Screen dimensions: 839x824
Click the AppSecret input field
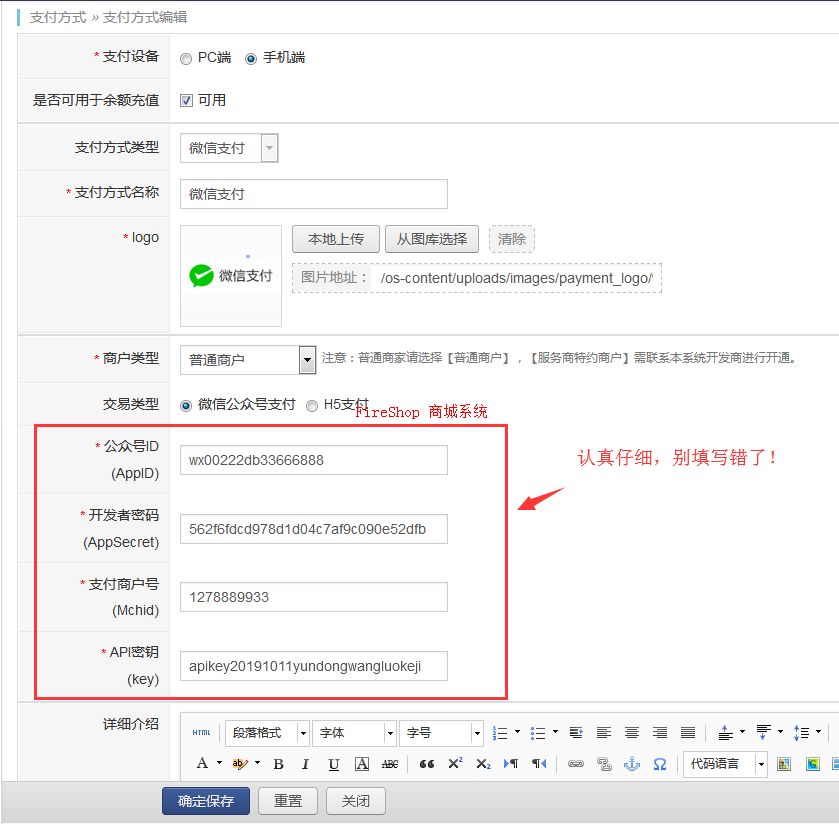[x=314, y=529]
